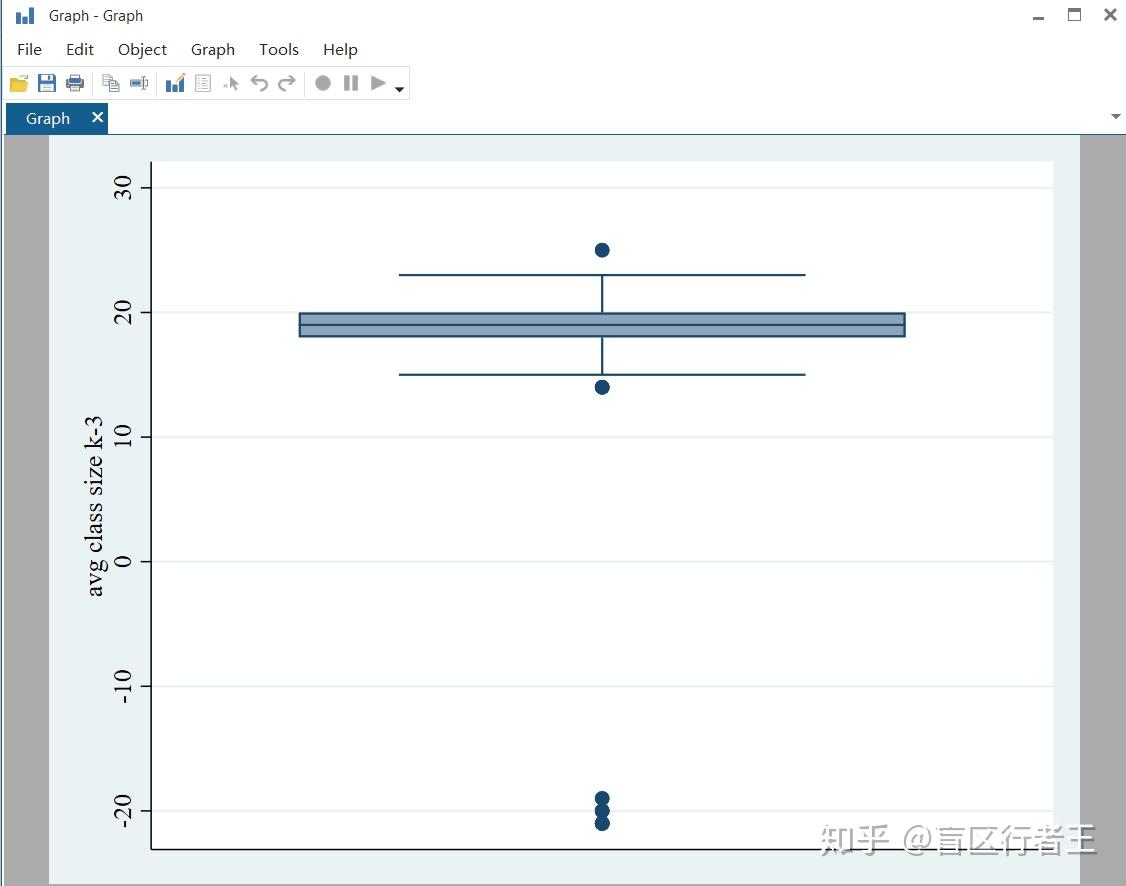Print the graph using the printer icon

point(75,83)
